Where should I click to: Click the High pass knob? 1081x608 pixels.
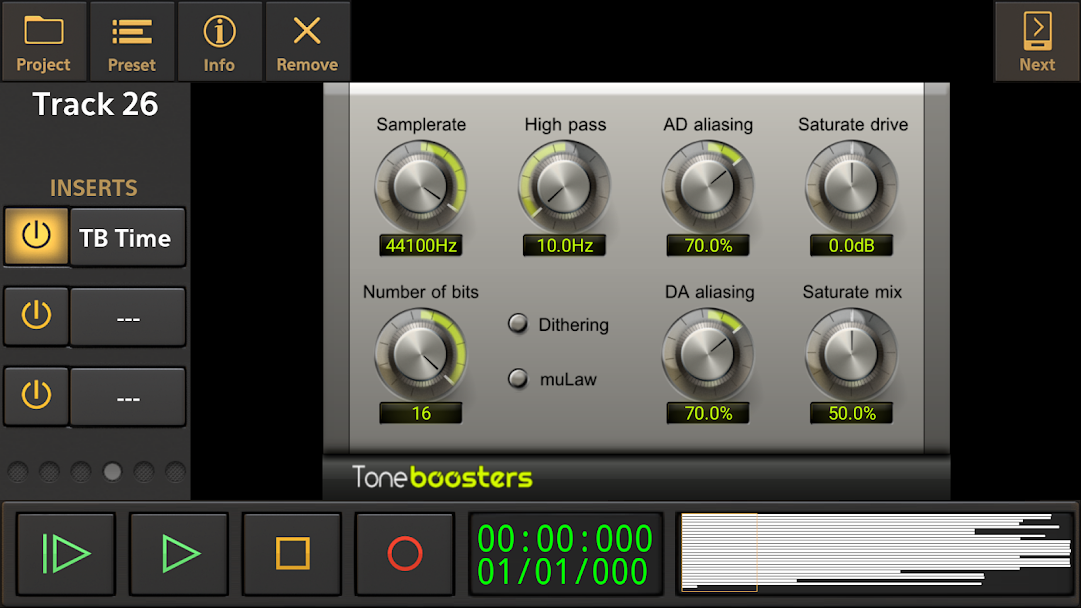coord(564,186)
